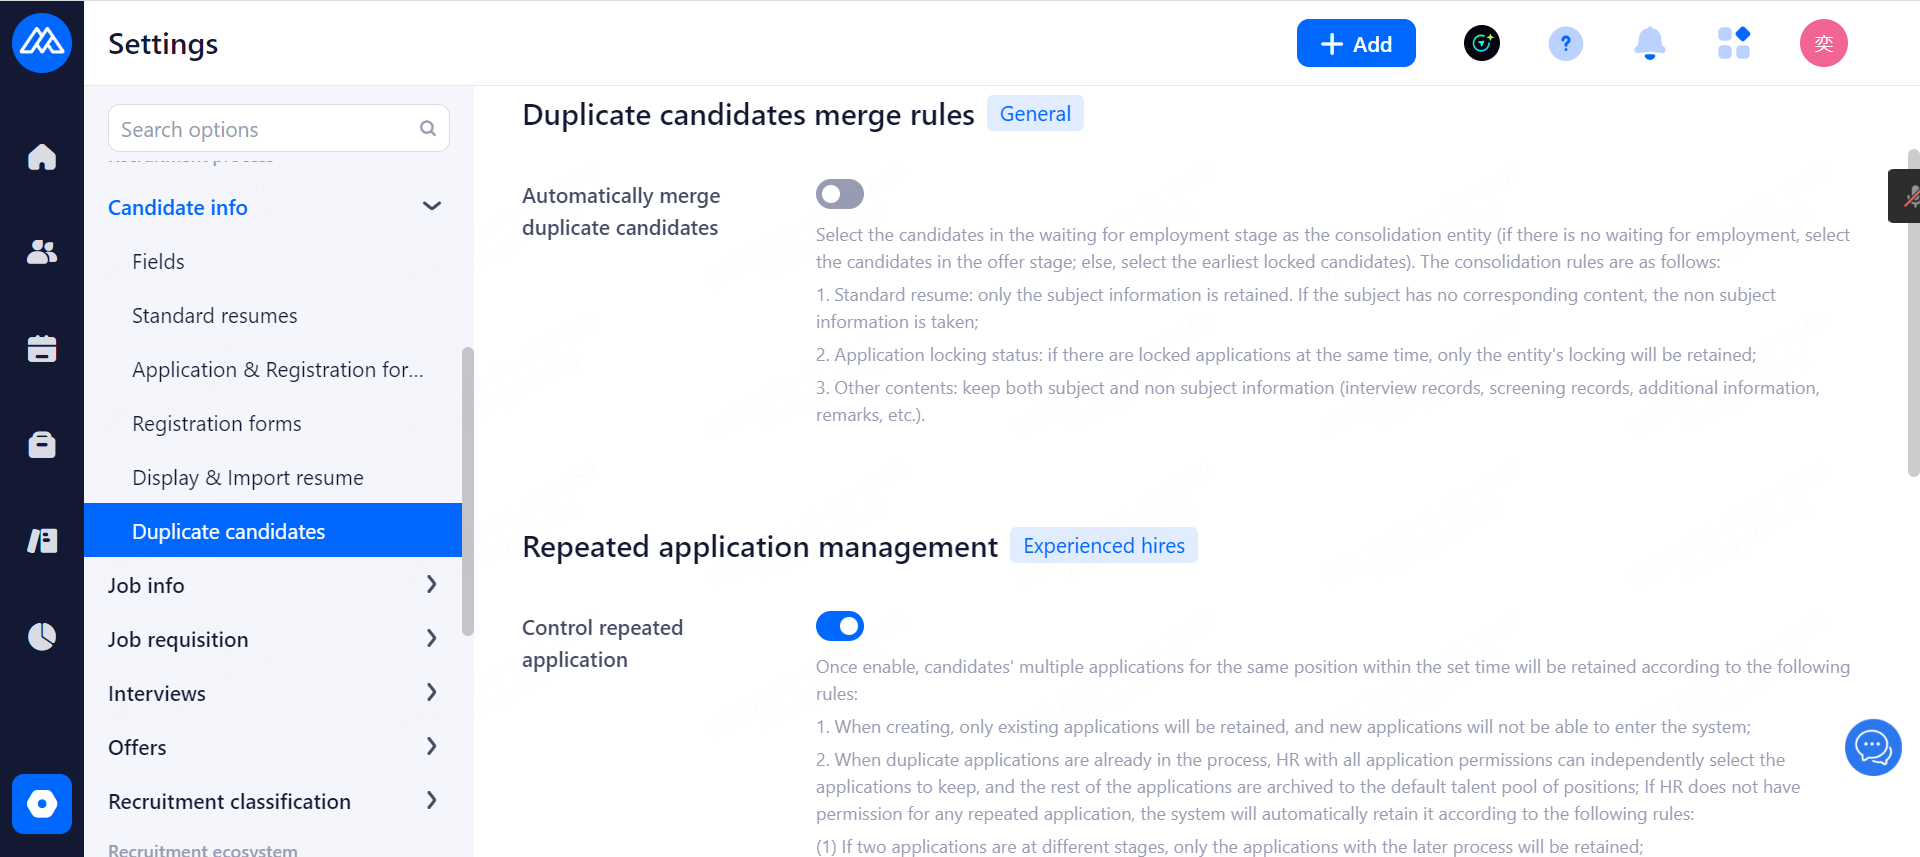
Task: Open the pie chart reports icon
Action: click(42, 636)
